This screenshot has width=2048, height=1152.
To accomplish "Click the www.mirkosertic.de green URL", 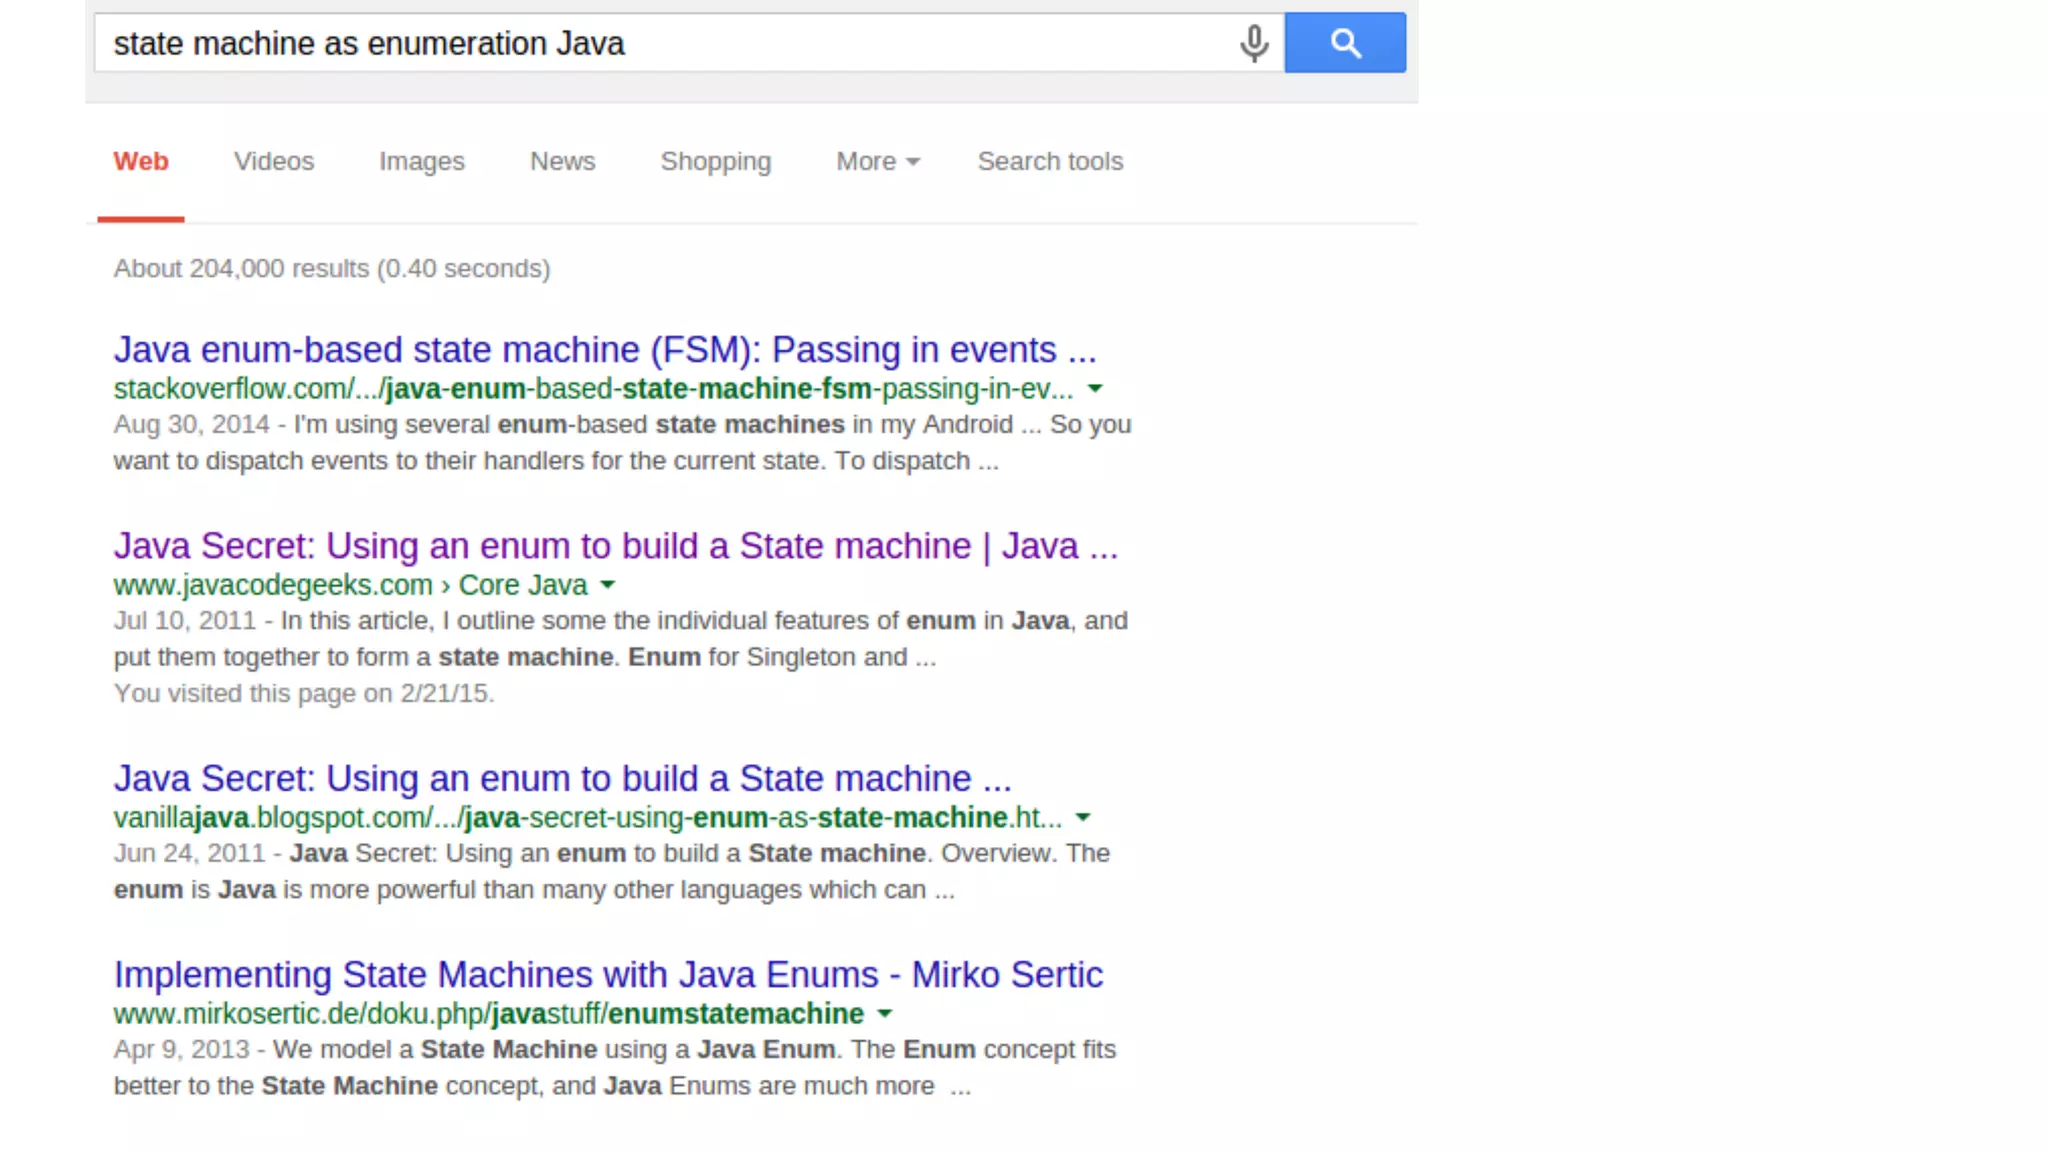I will [488, 1014].
